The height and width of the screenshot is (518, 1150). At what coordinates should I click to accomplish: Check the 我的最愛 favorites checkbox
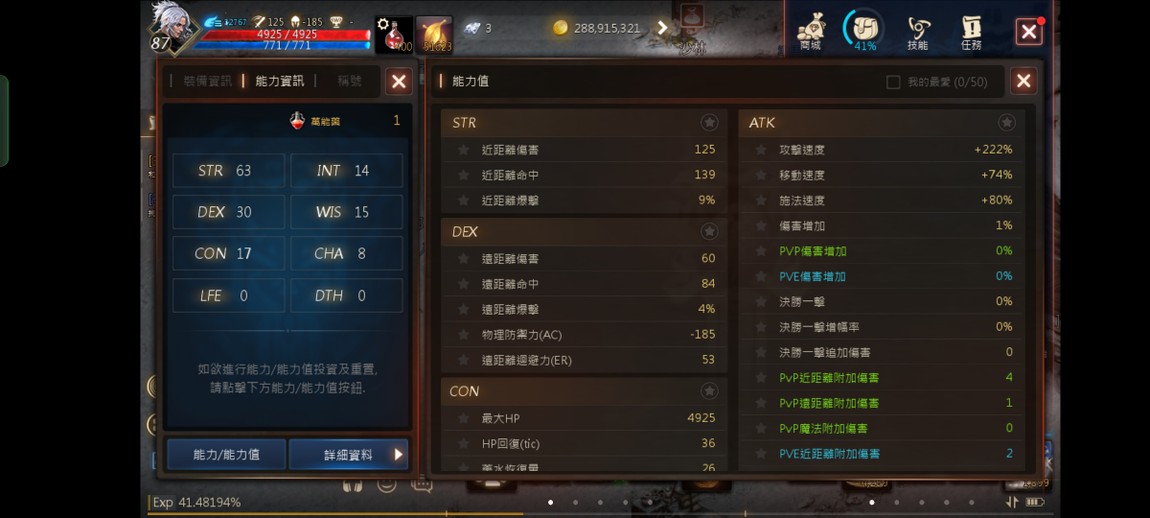point(893,82)
